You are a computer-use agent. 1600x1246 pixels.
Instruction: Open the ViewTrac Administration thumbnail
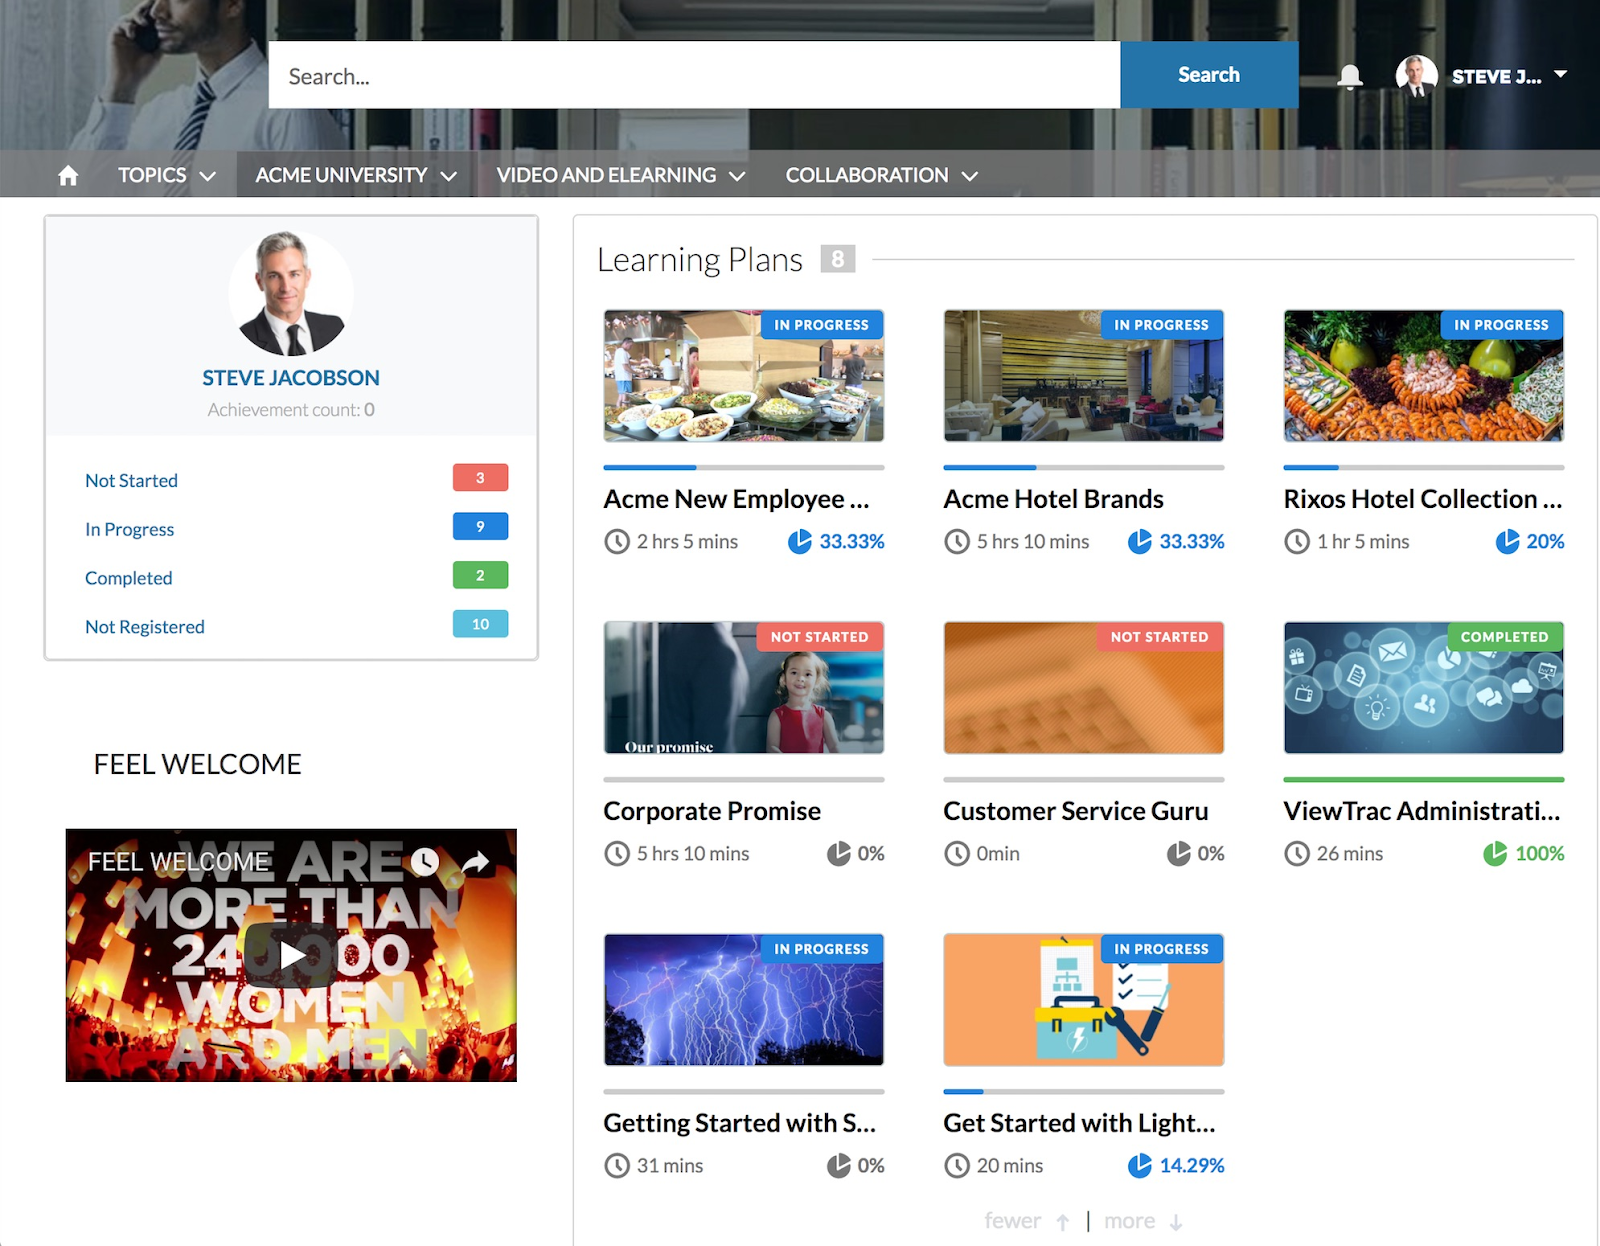(x=1424, y=688)
